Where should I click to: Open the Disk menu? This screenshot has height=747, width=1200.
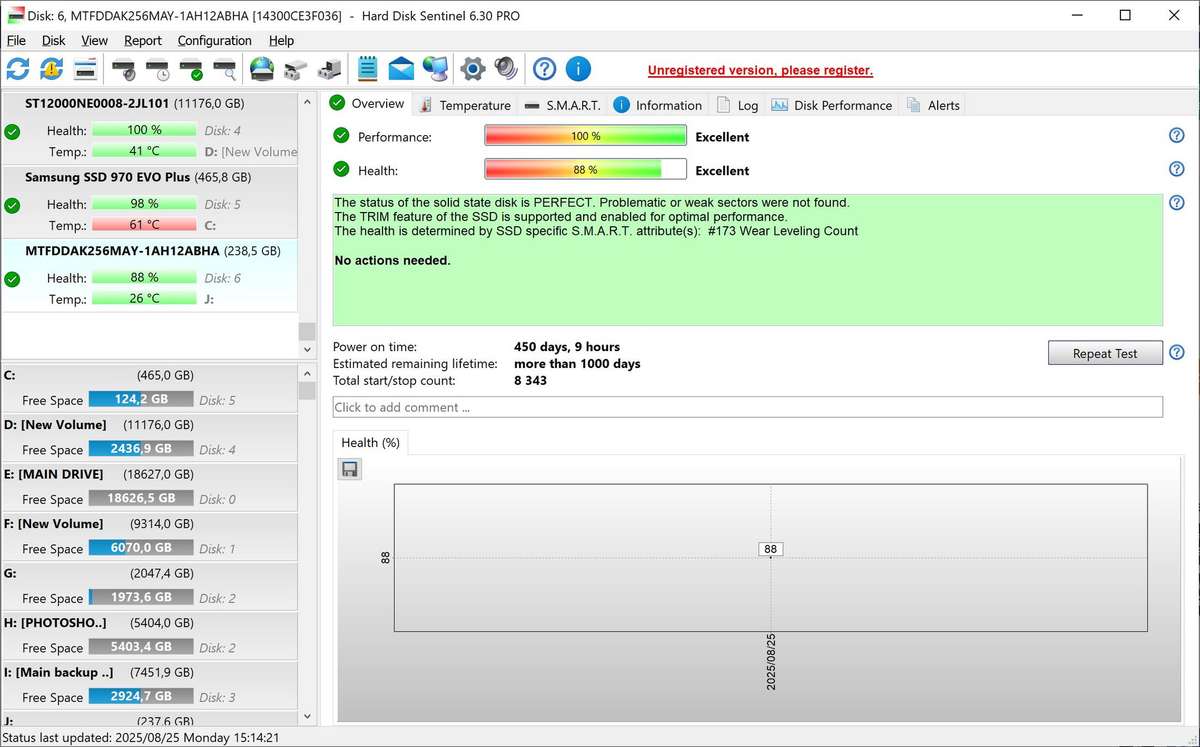coord(54,40)
